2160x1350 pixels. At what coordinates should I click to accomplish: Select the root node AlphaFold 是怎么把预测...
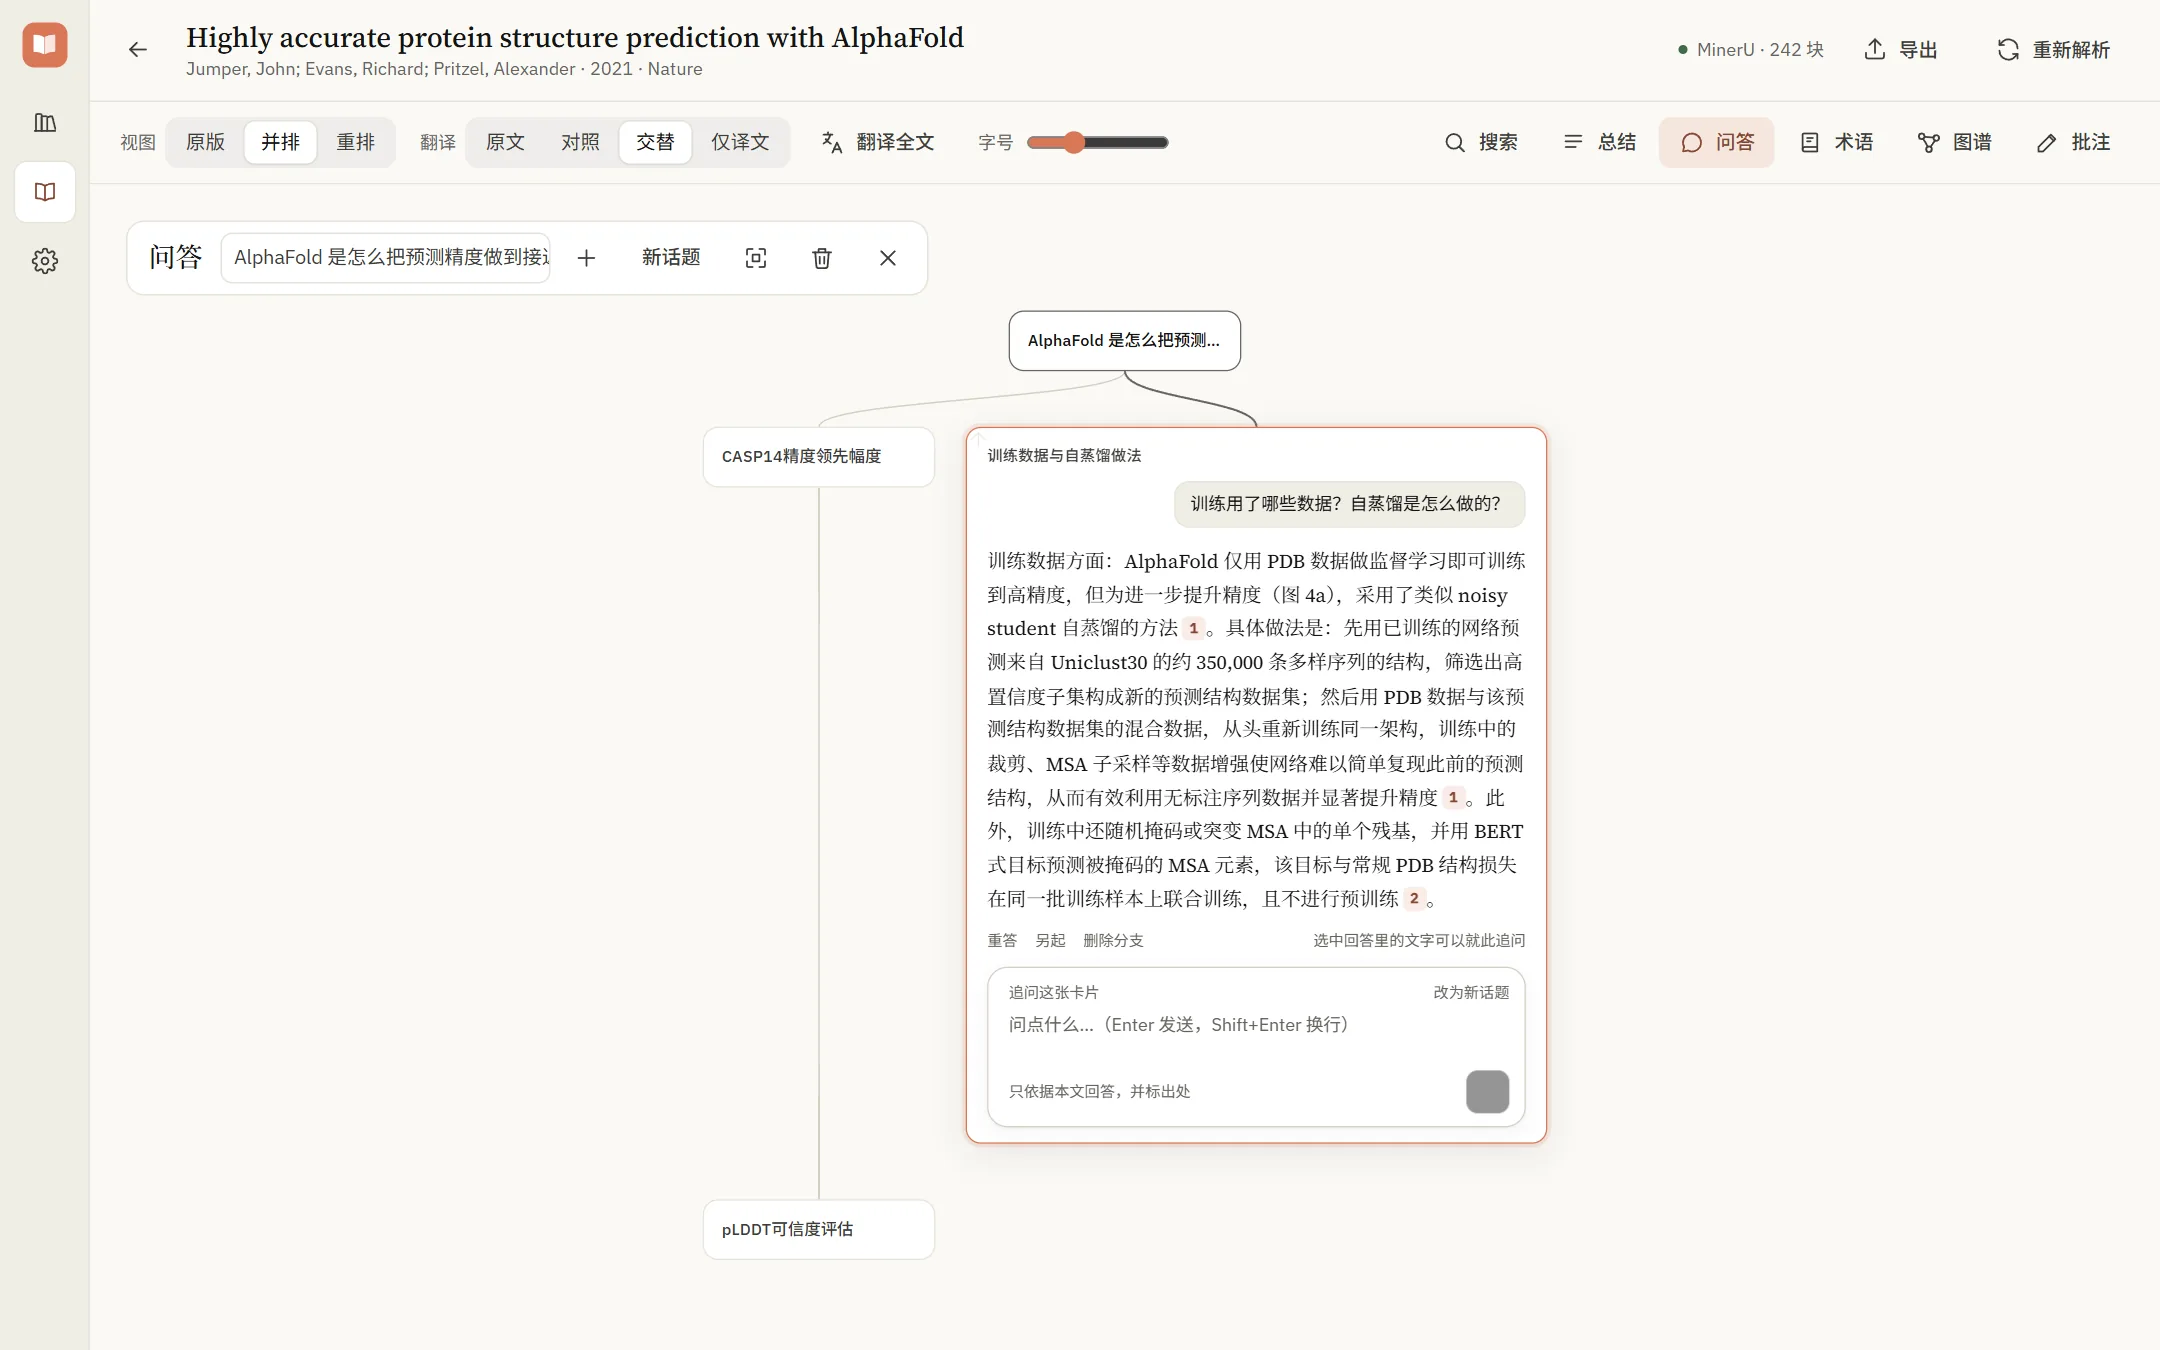(1125, 341)
